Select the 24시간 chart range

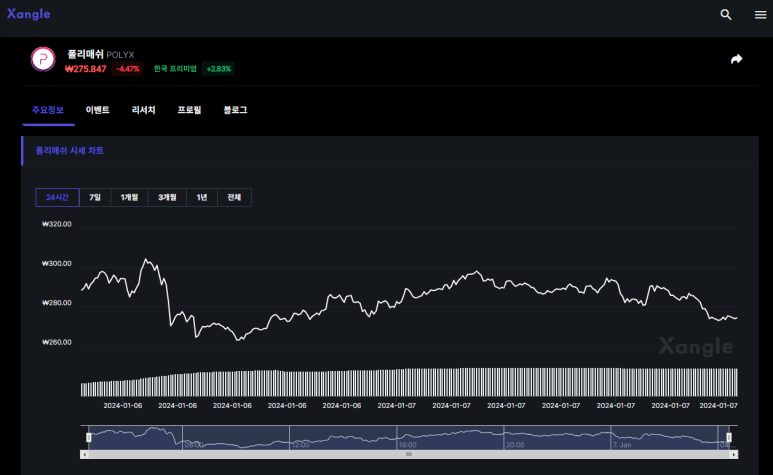coord(57,197)
